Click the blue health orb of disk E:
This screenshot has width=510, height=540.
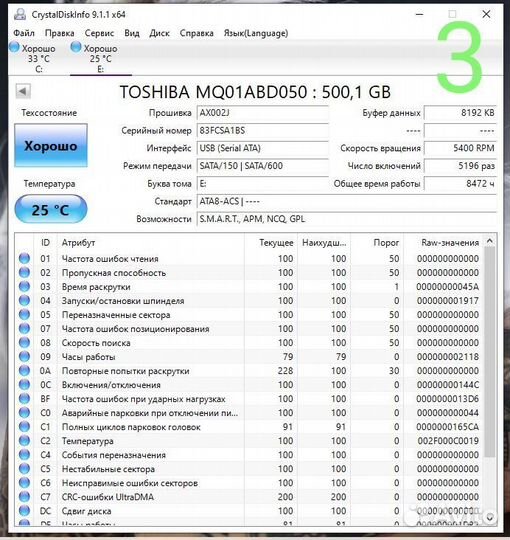76,47
